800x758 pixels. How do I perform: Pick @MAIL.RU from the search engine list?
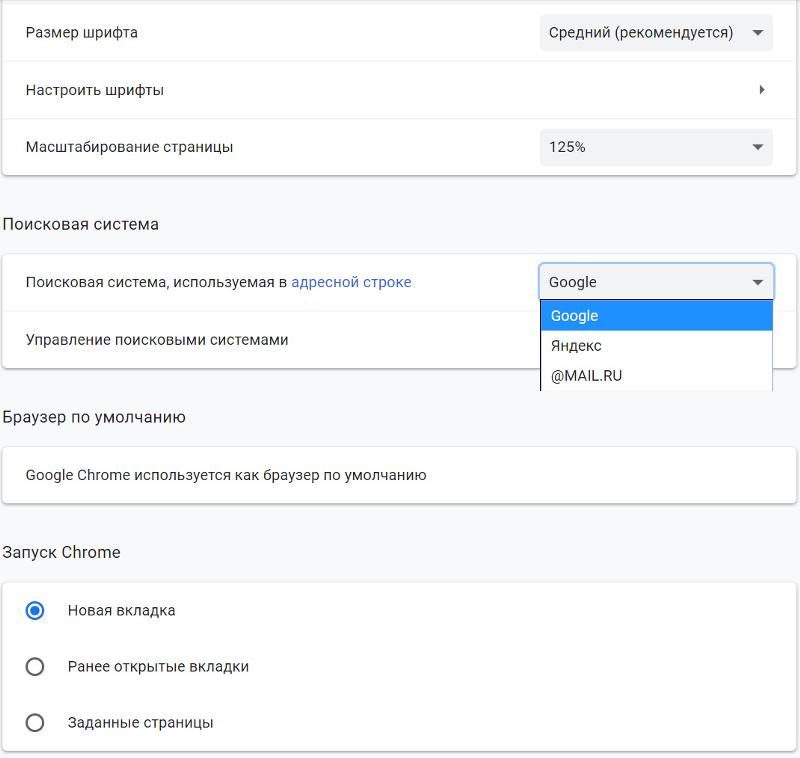tap(656, 376)
